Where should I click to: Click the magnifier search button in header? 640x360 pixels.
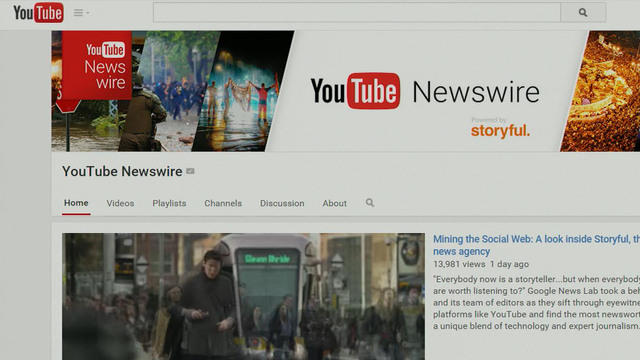click(583, 13)
